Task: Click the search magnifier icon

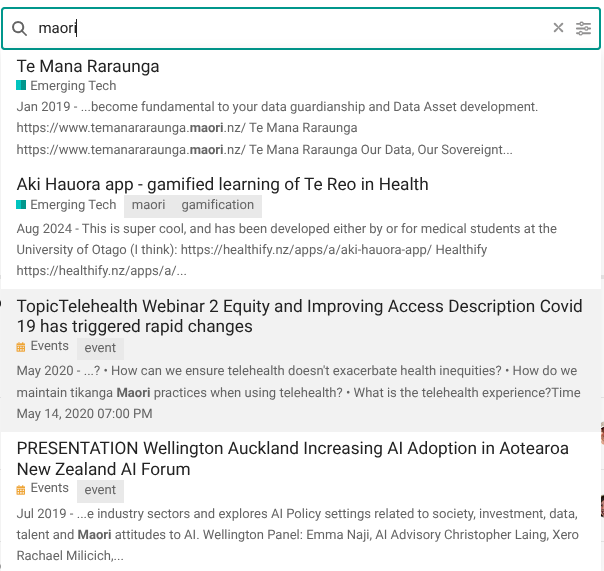Action: 20,28
